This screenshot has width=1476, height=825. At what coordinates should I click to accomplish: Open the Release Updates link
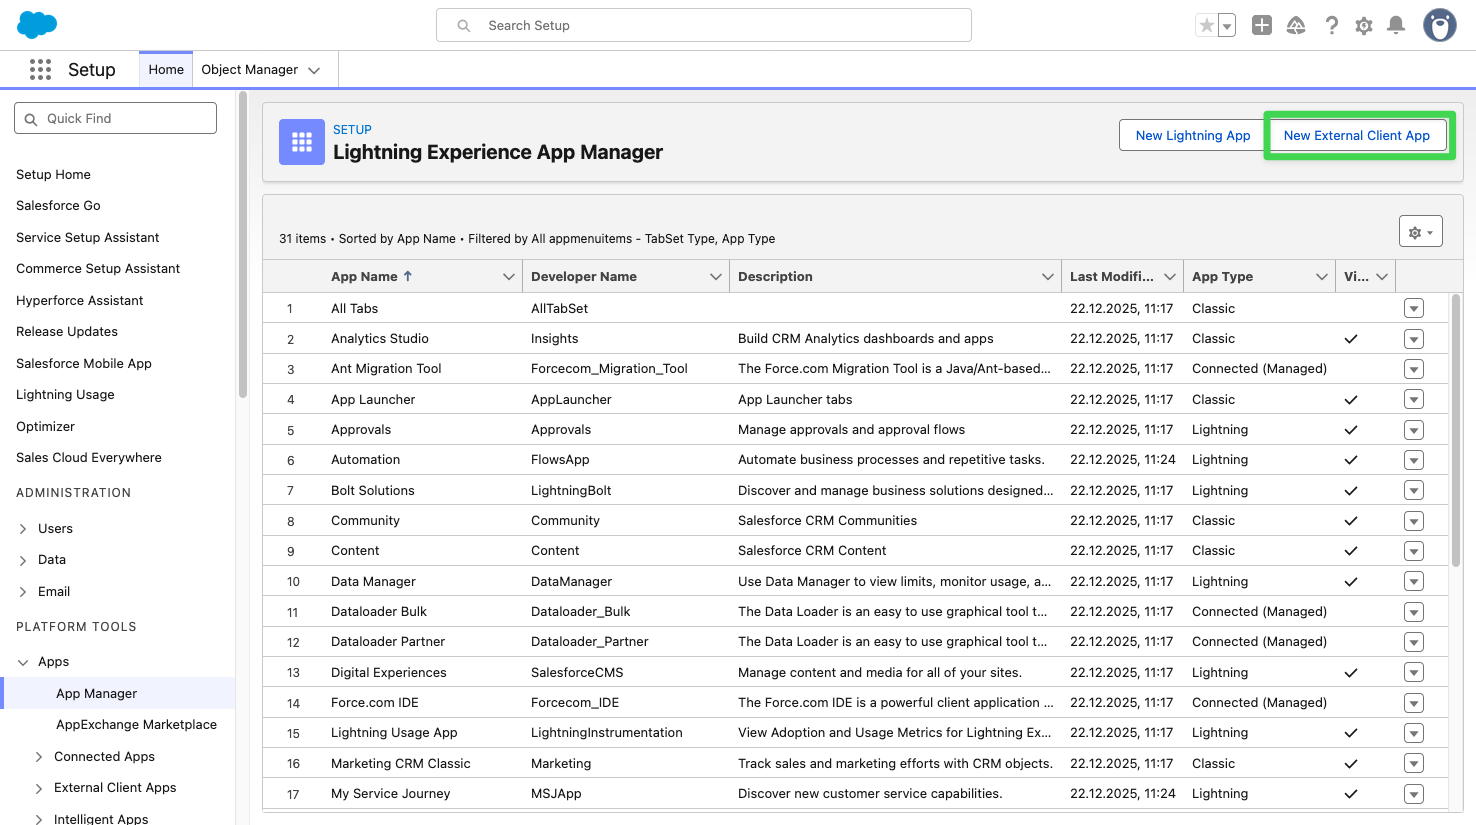66,331
